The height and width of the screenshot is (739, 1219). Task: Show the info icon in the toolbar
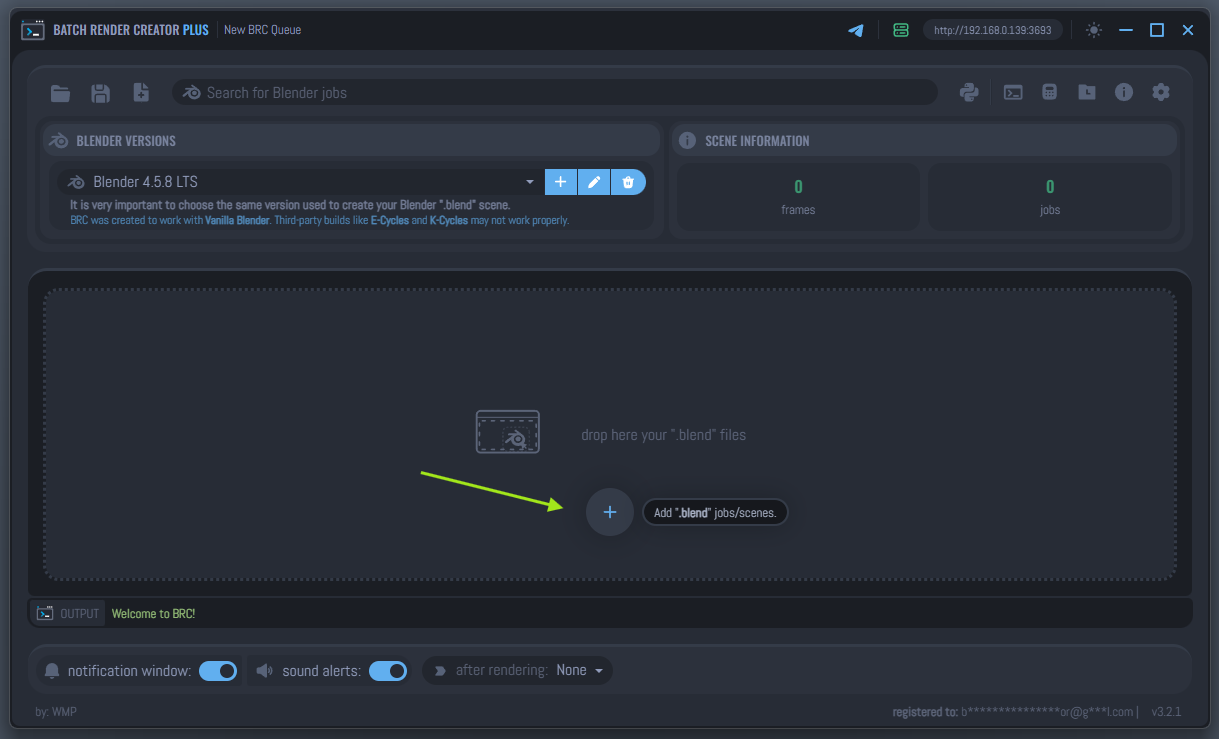(1124, 92)
